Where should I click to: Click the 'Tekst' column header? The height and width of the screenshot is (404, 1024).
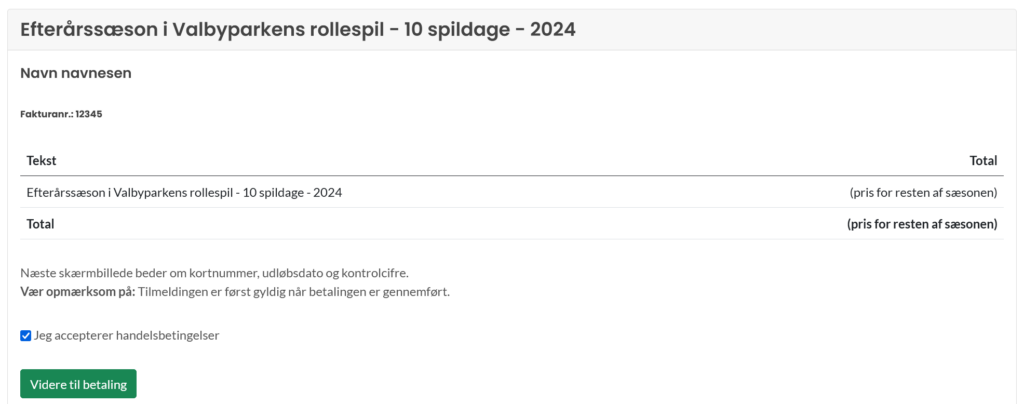[x=41, y=161]
